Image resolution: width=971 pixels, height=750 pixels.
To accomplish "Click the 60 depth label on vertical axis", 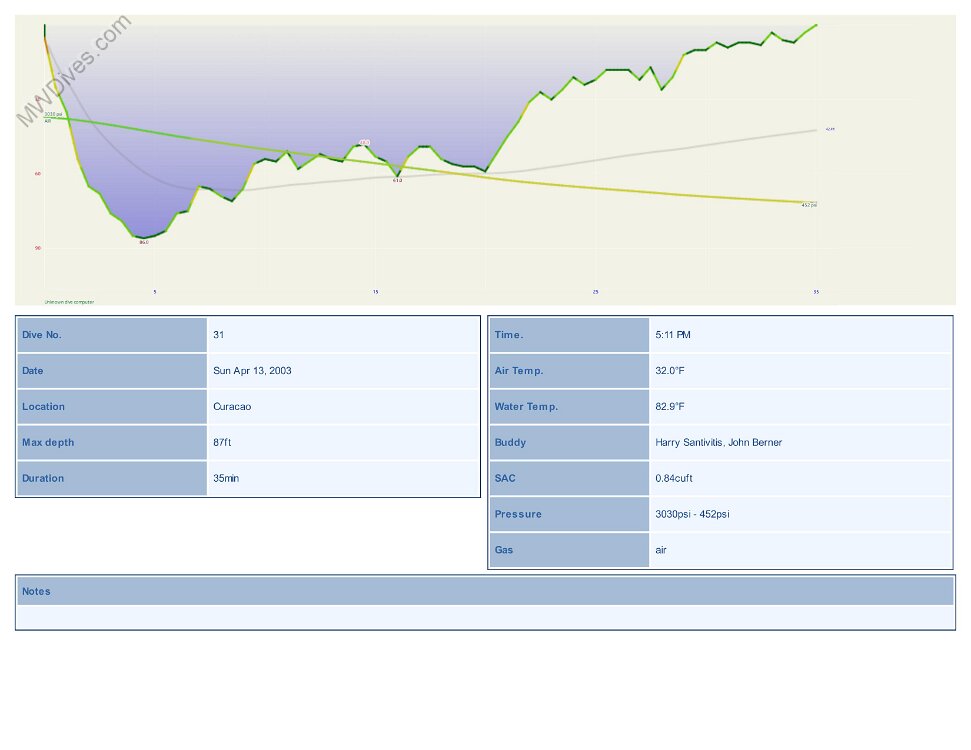I will (x=38, y=173).
